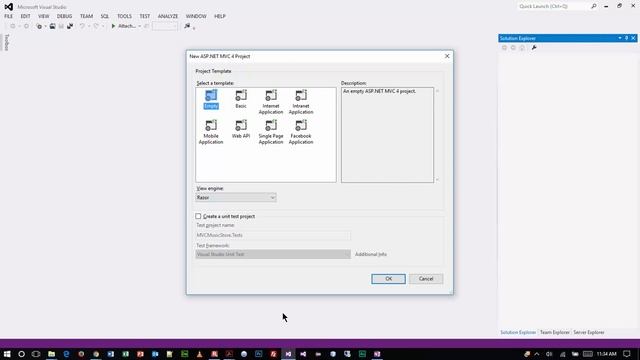Click the Test project name field

click(x=273, y=235)
